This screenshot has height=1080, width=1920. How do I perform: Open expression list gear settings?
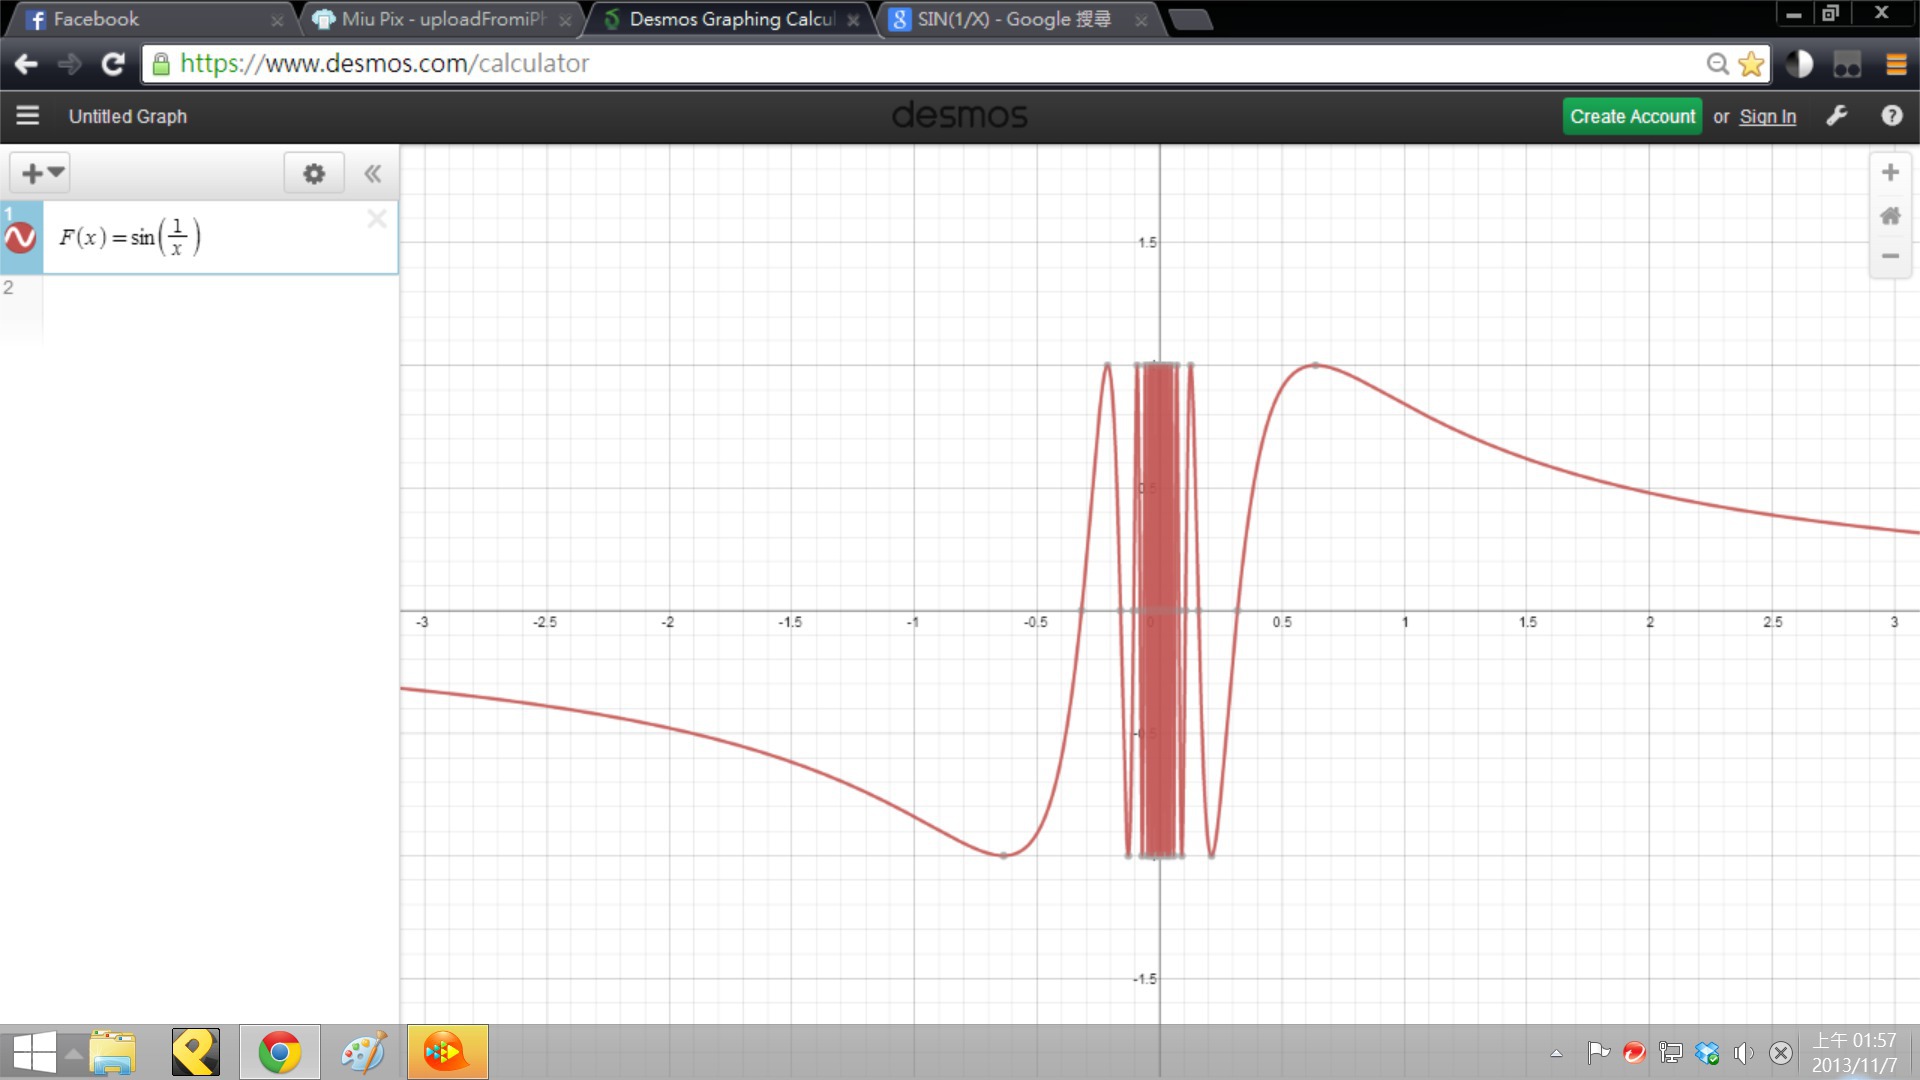point(314,173)
